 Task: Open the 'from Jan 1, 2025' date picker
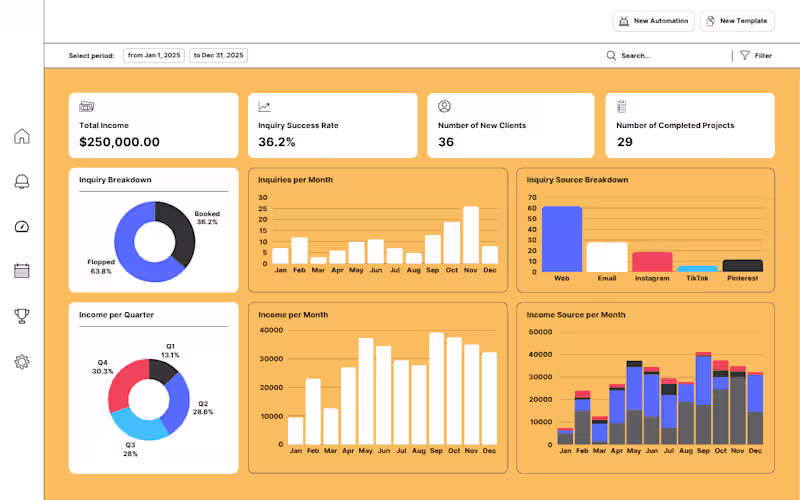tap(154, 55)
